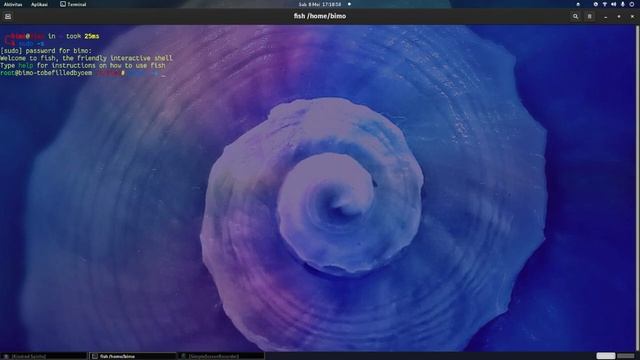
Task: Open the power menu icon
Action: [x=631, y=4]
